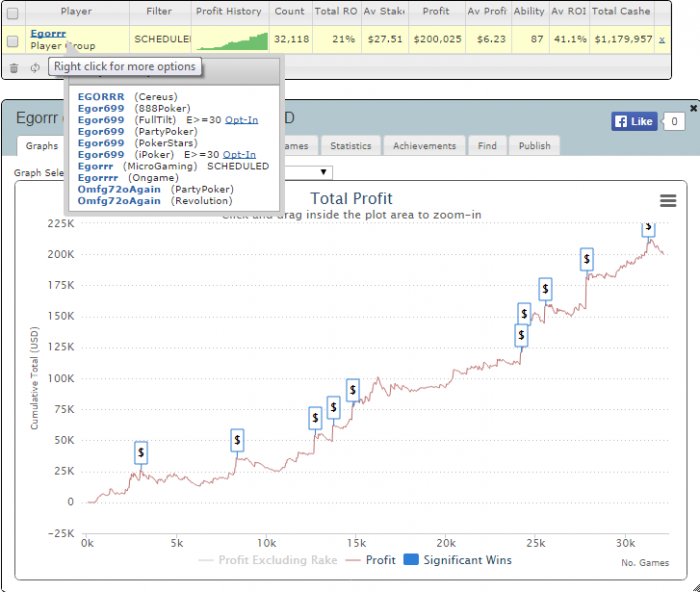Viewport: 700px width, 592px height.
Task: Toggle the select-all header checkbox
Action: pyautogui.click(x=12, y=13)
